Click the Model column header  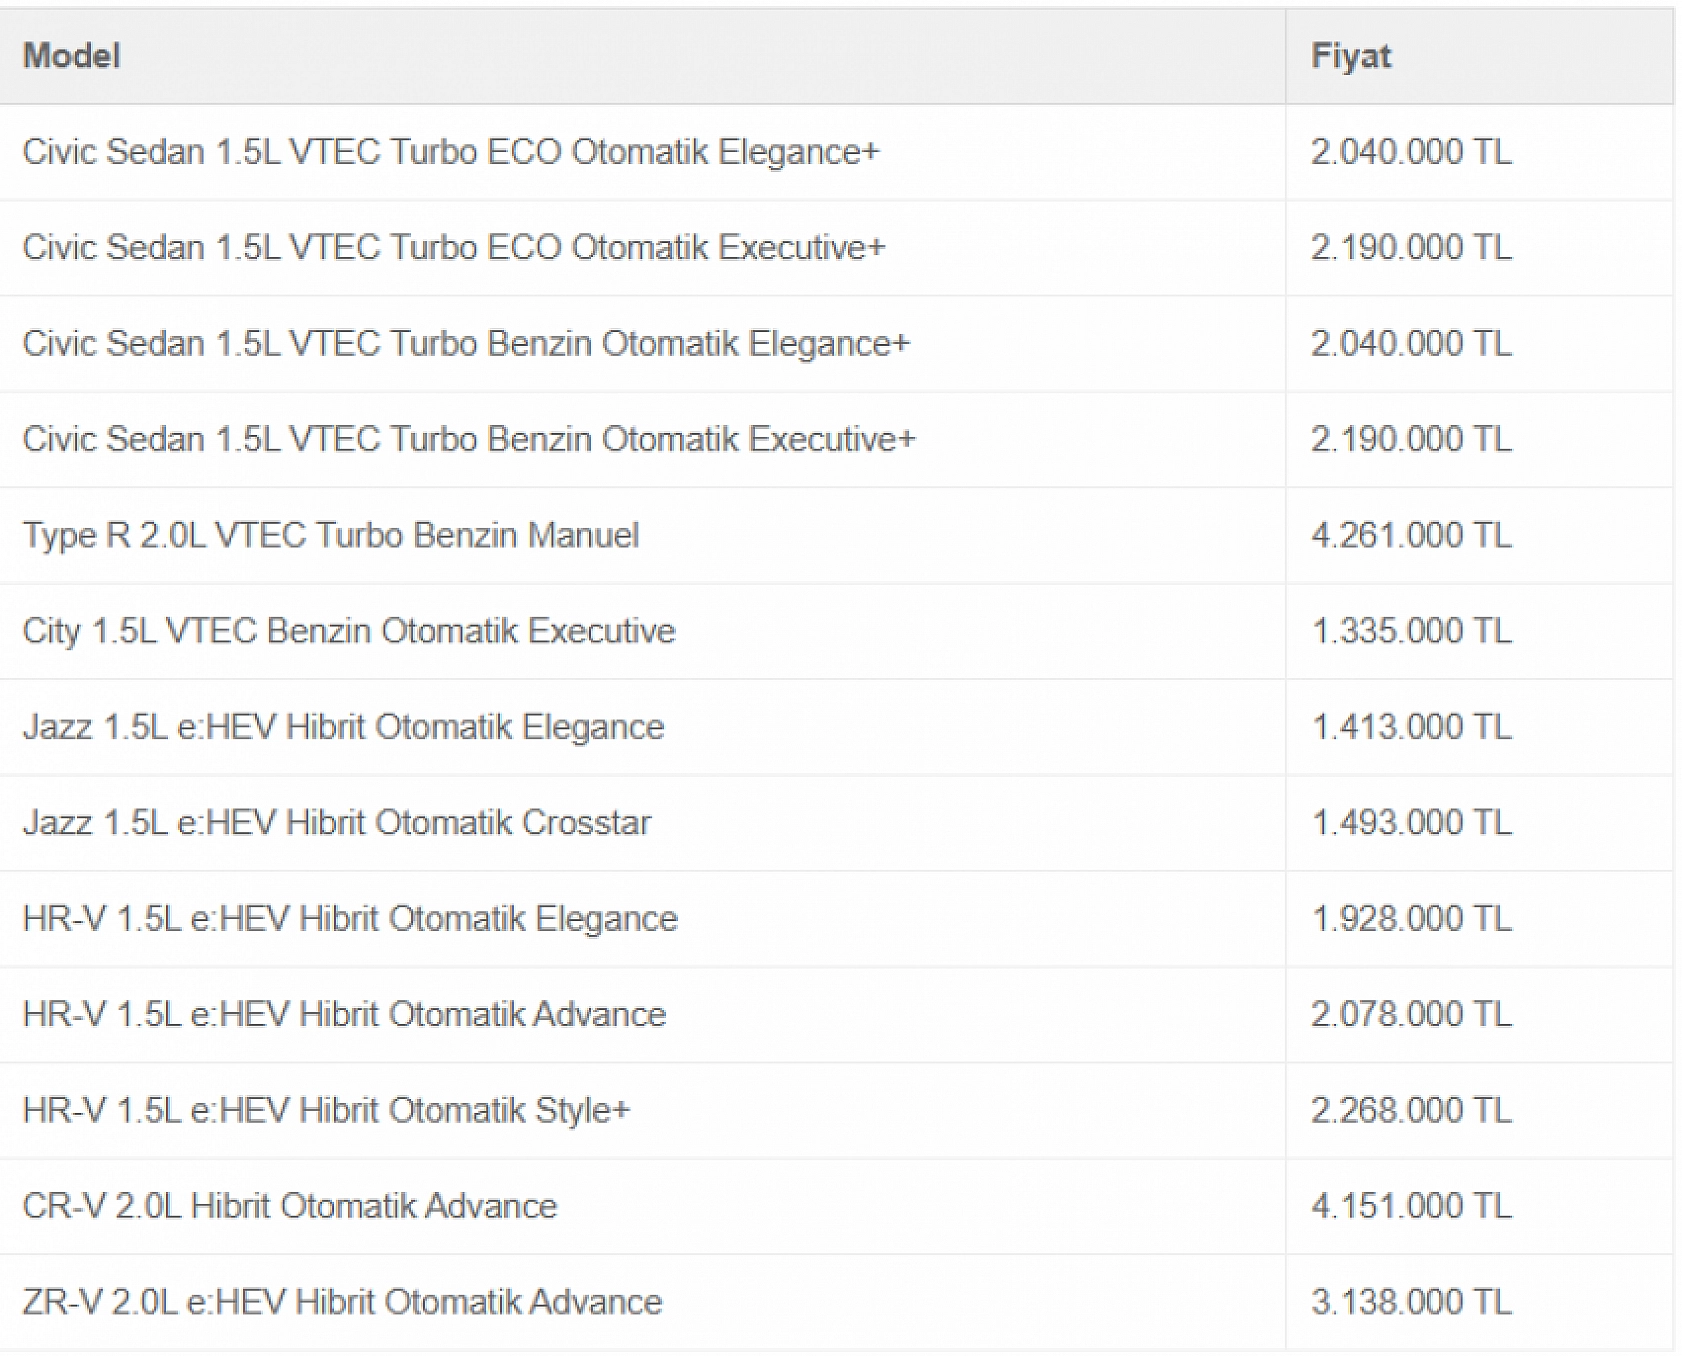point(72,56)
